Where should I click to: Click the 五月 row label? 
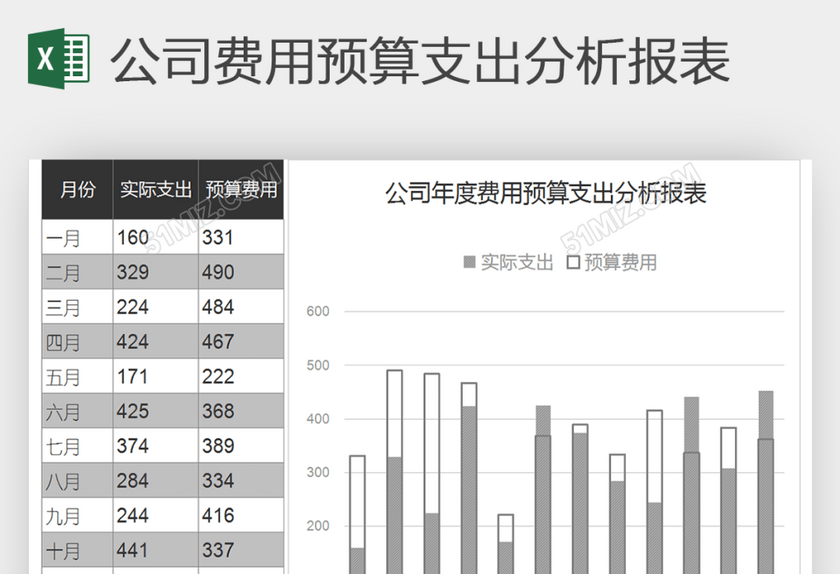click(x=63, y=377)
